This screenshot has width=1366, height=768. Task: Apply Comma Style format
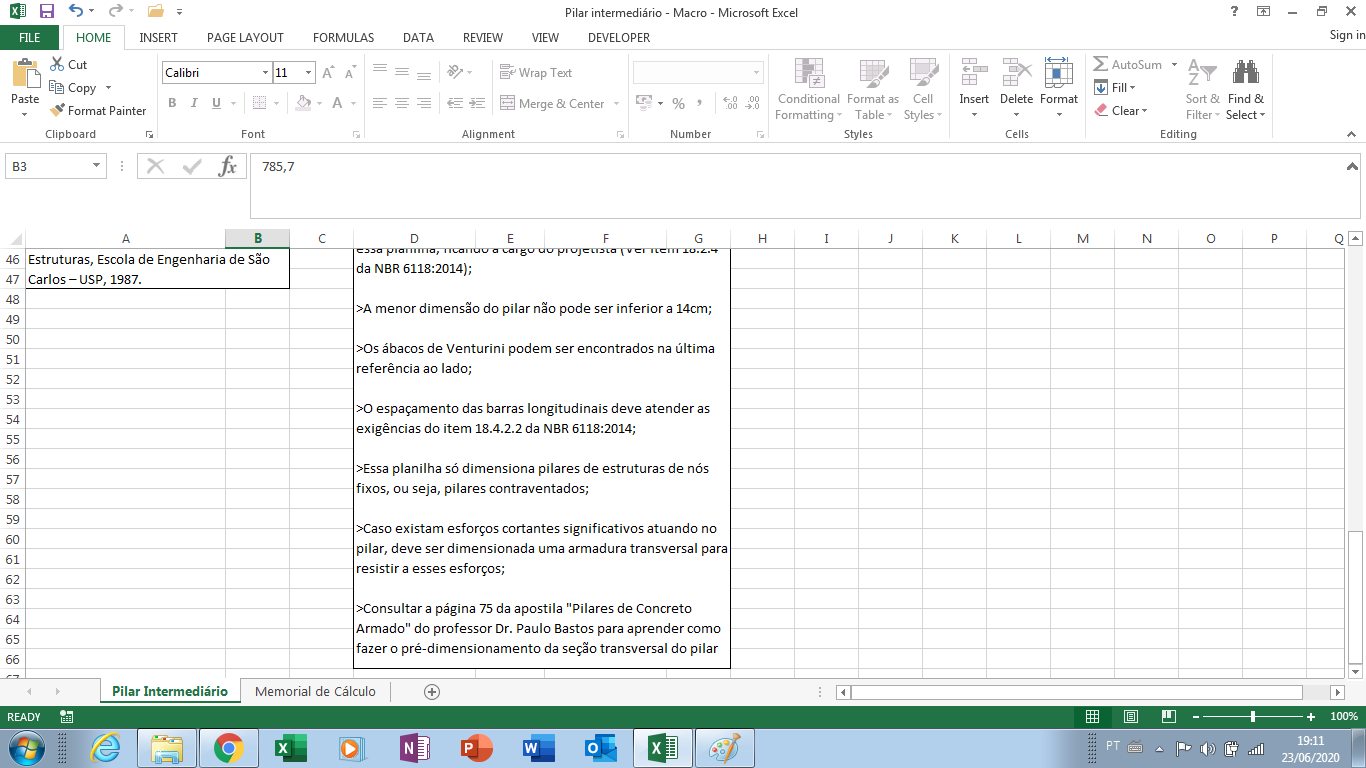click(x=699, y=103)
